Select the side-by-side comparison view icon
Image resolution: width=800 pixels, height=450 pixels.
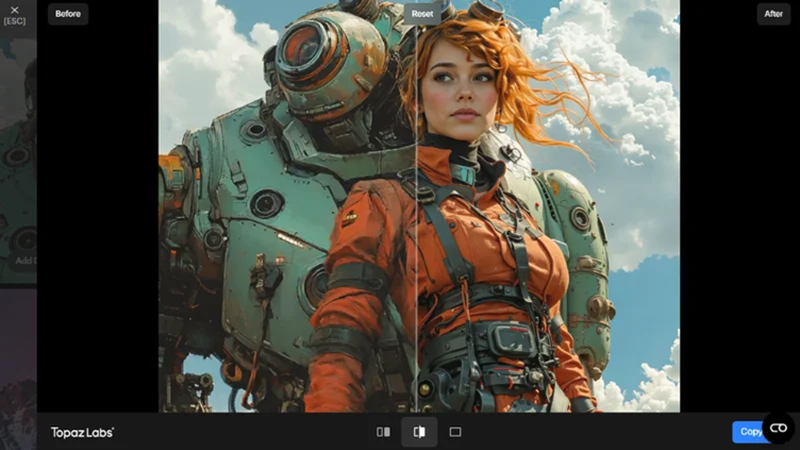(383, 432)
